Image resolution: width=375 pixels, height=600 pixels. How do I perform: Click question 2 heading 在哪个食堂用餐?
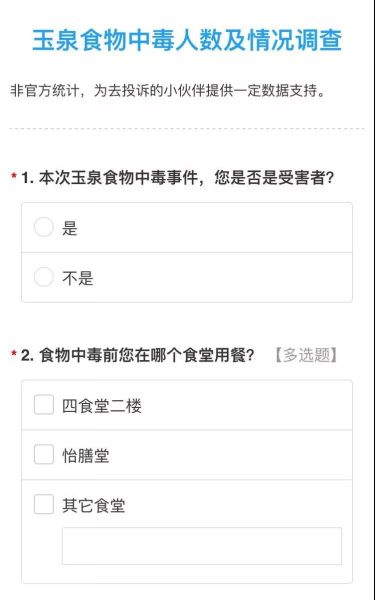click(x=137, y=355)
